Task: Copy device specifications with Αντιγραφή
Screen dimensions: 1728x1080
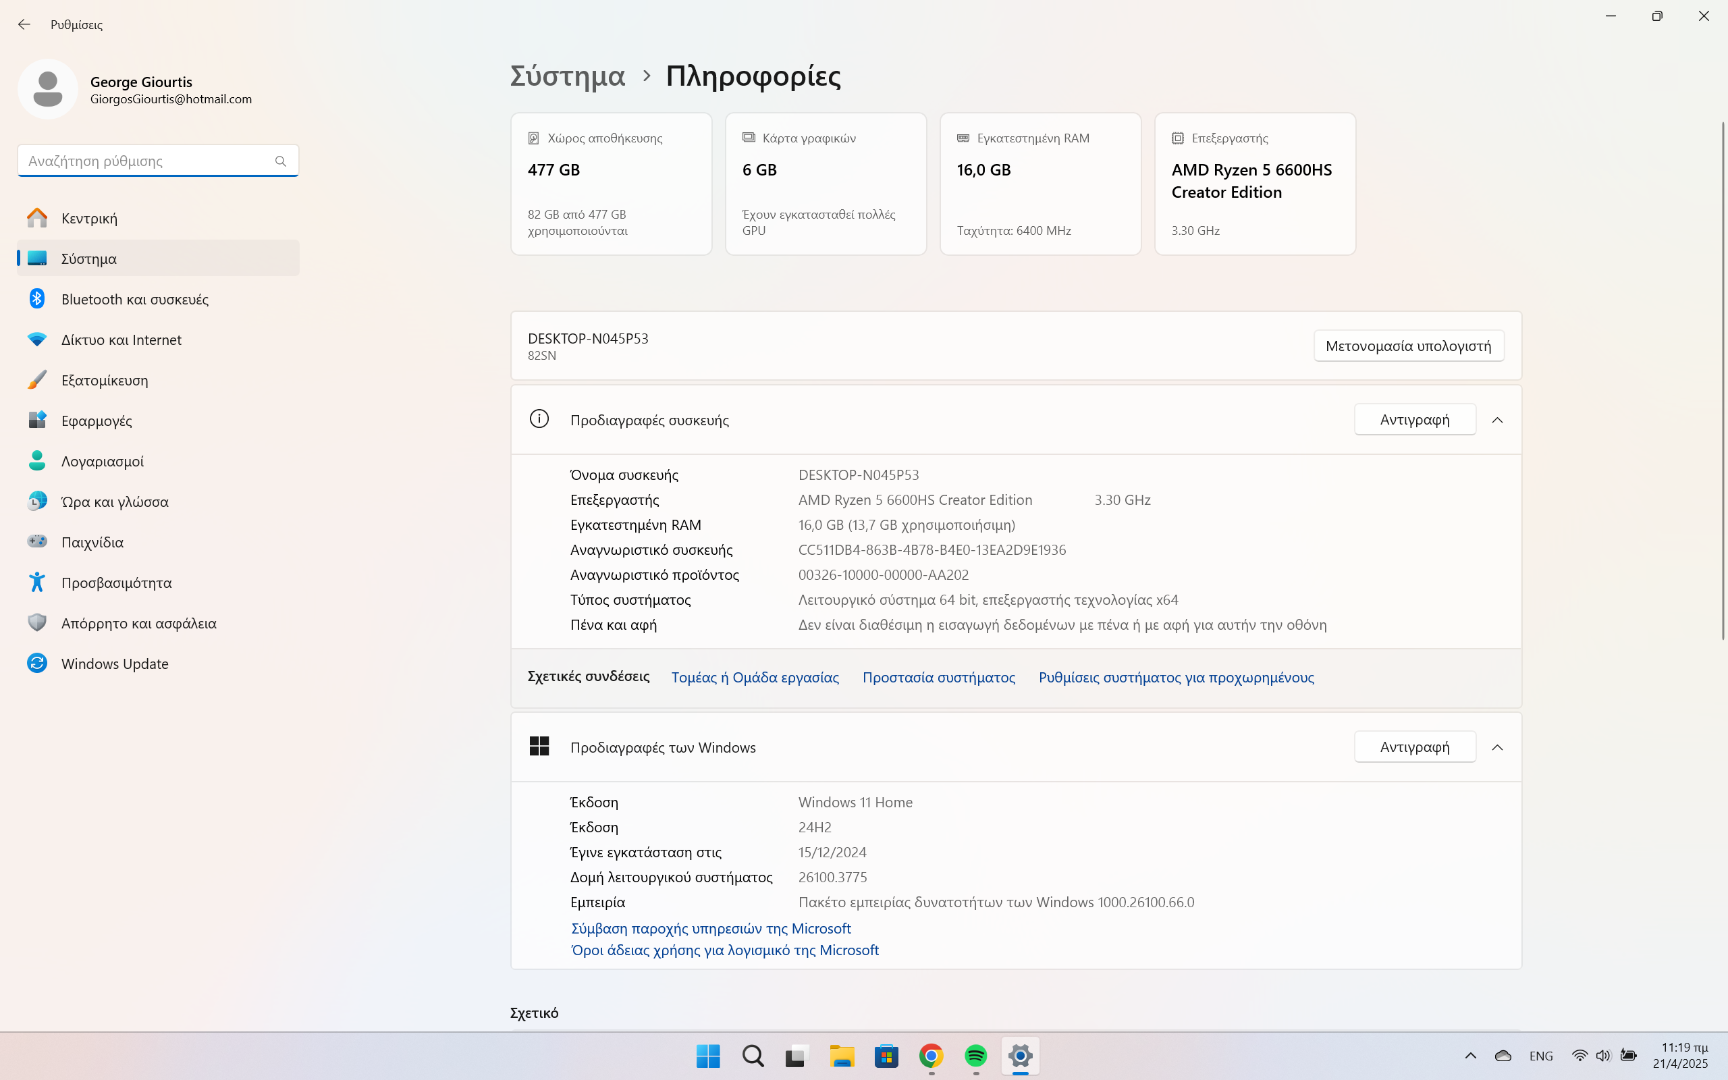Action: coord(1415,420)
